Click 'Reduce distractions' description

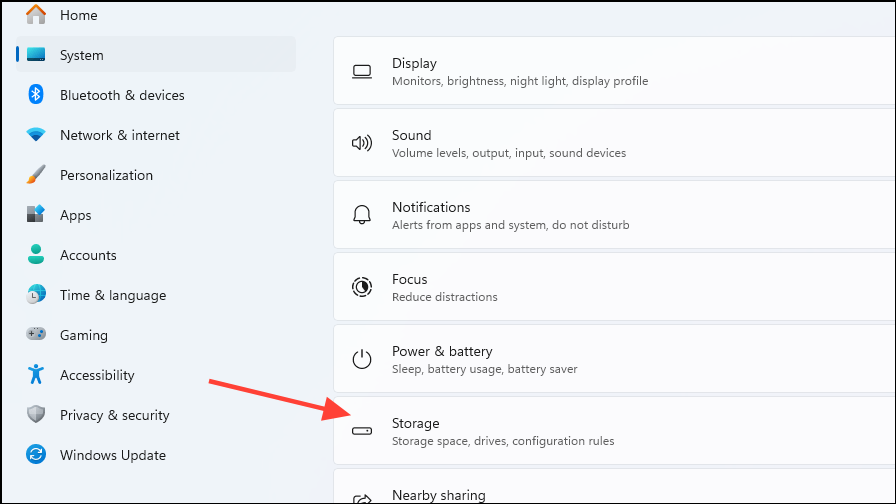click(x=445, y=297)
